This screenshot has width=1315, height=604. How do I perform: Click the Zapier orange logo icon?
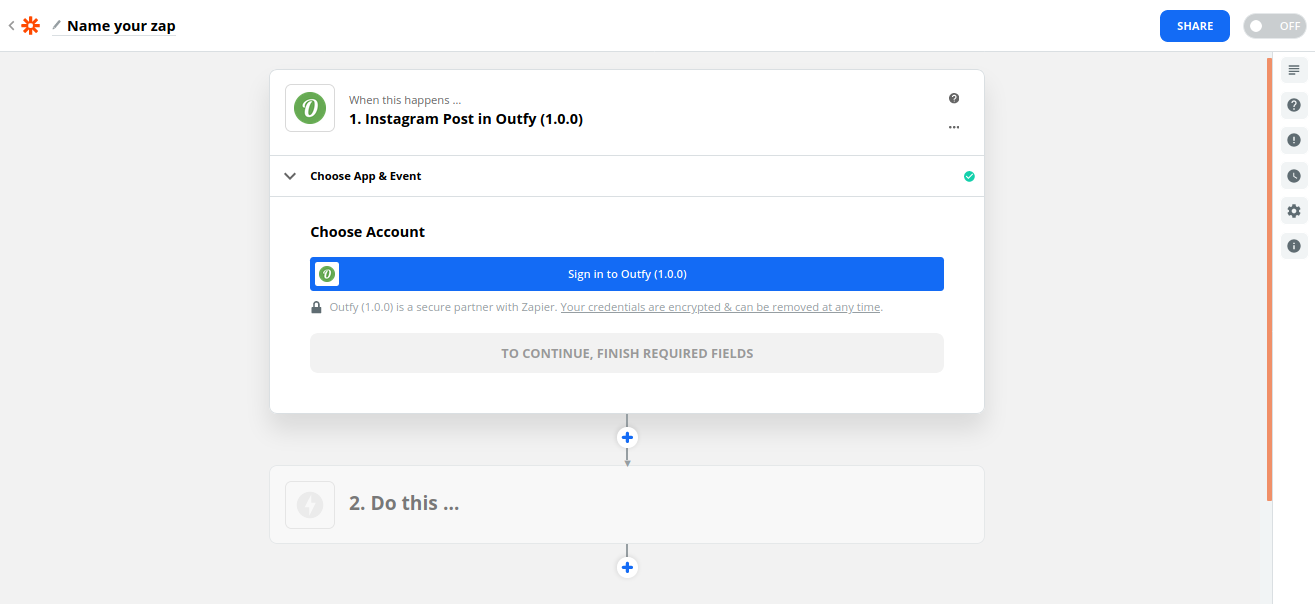(x=30, y=26)
